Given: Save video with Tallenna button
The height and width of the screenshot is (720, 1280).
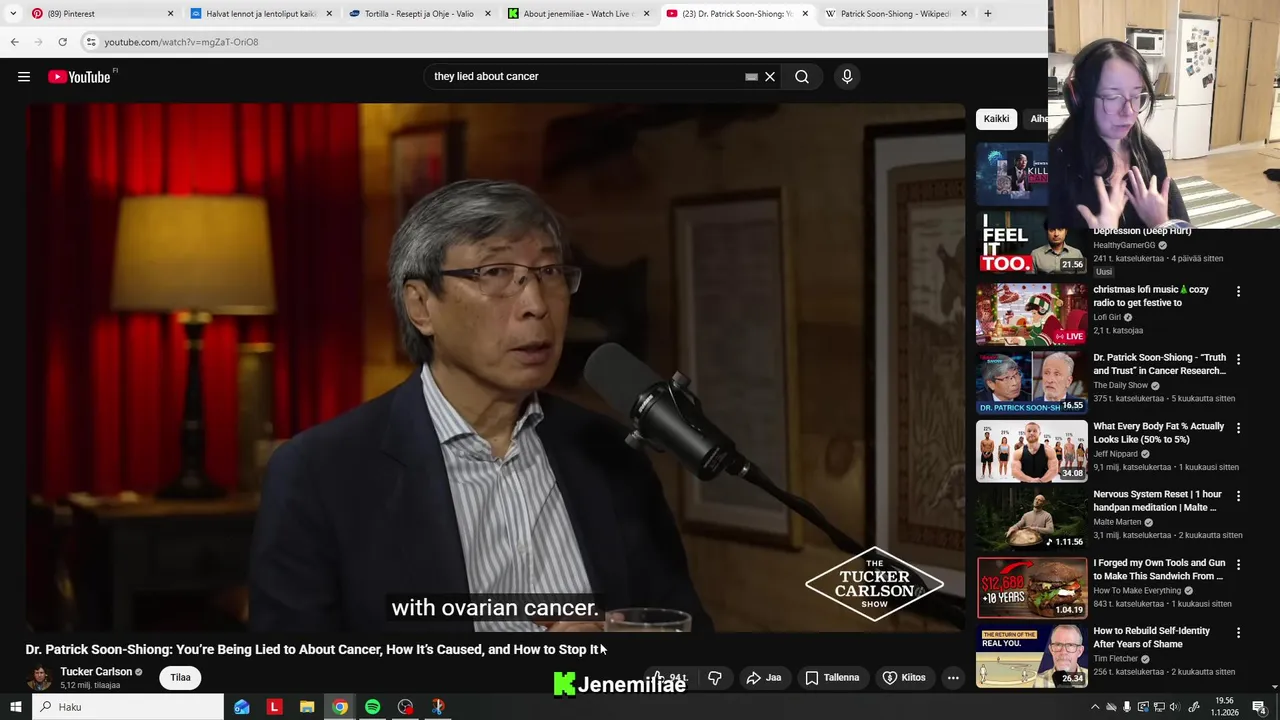Looking at the screenshot, I should click(832, 678).
